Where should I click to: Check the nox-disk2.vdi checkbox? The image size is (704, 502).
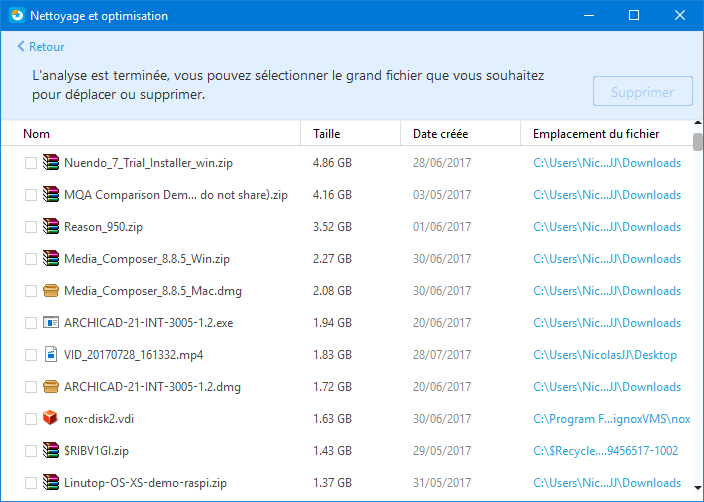(31, 419)
